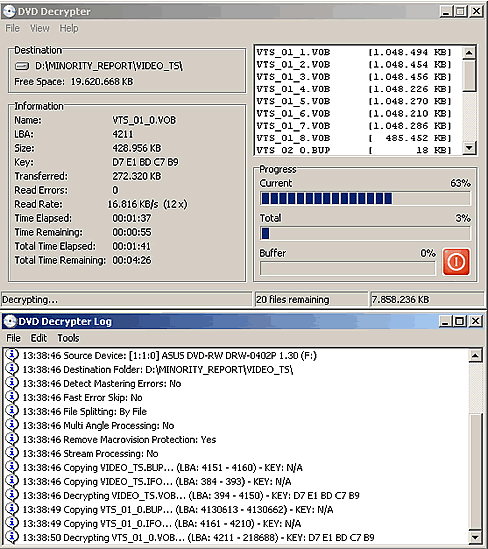
Task: Click the destination path D:\MINORITY_REPORT\VIDEO_TS\
Action: pyautogui.click(x=109, y=66)
